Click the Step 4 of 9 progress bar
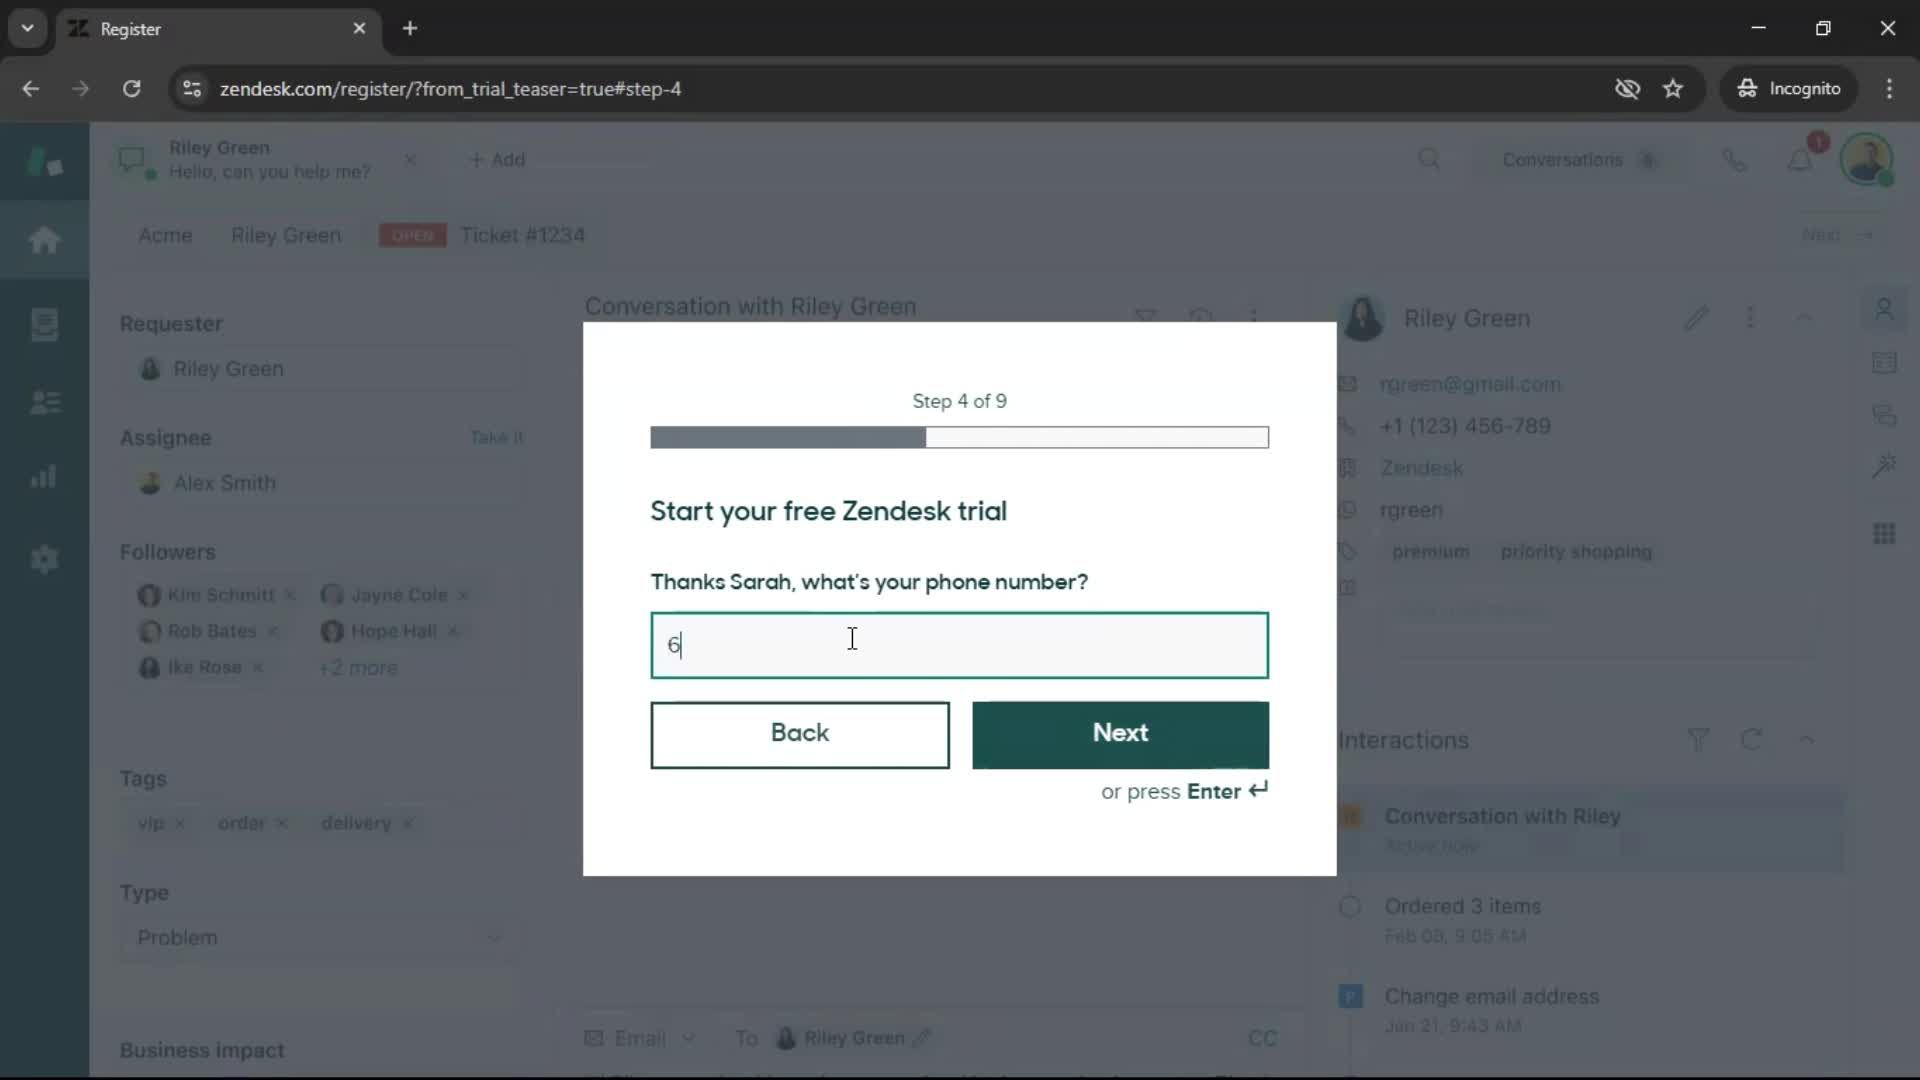The height and width of the screenshot is (1080, 1920). pos(959,437)
